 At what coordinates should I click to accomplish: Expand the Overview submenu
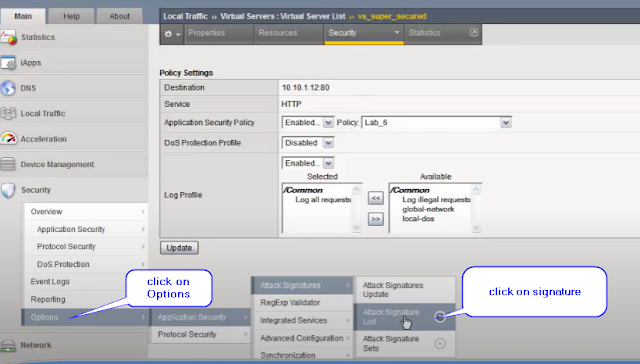tap(85, 212)
